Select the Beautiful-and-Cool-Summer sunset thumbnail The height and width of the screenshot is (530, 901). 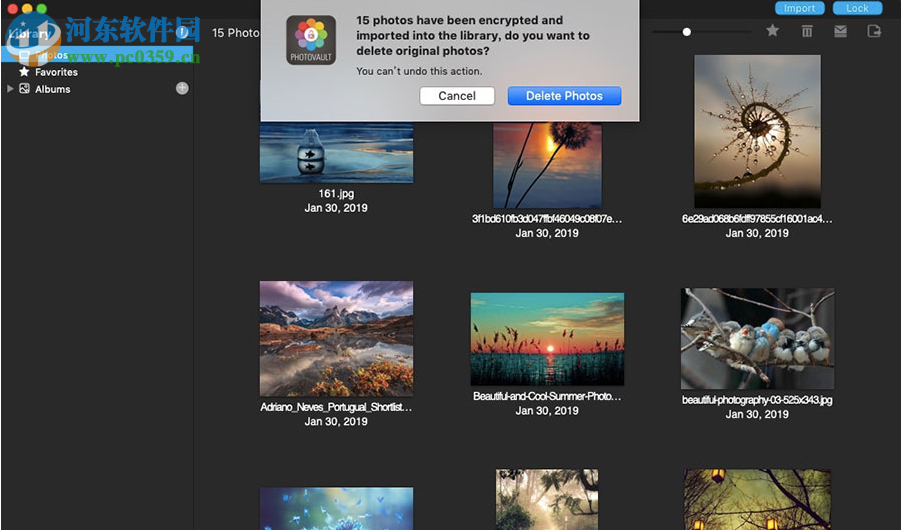[547, 339]
